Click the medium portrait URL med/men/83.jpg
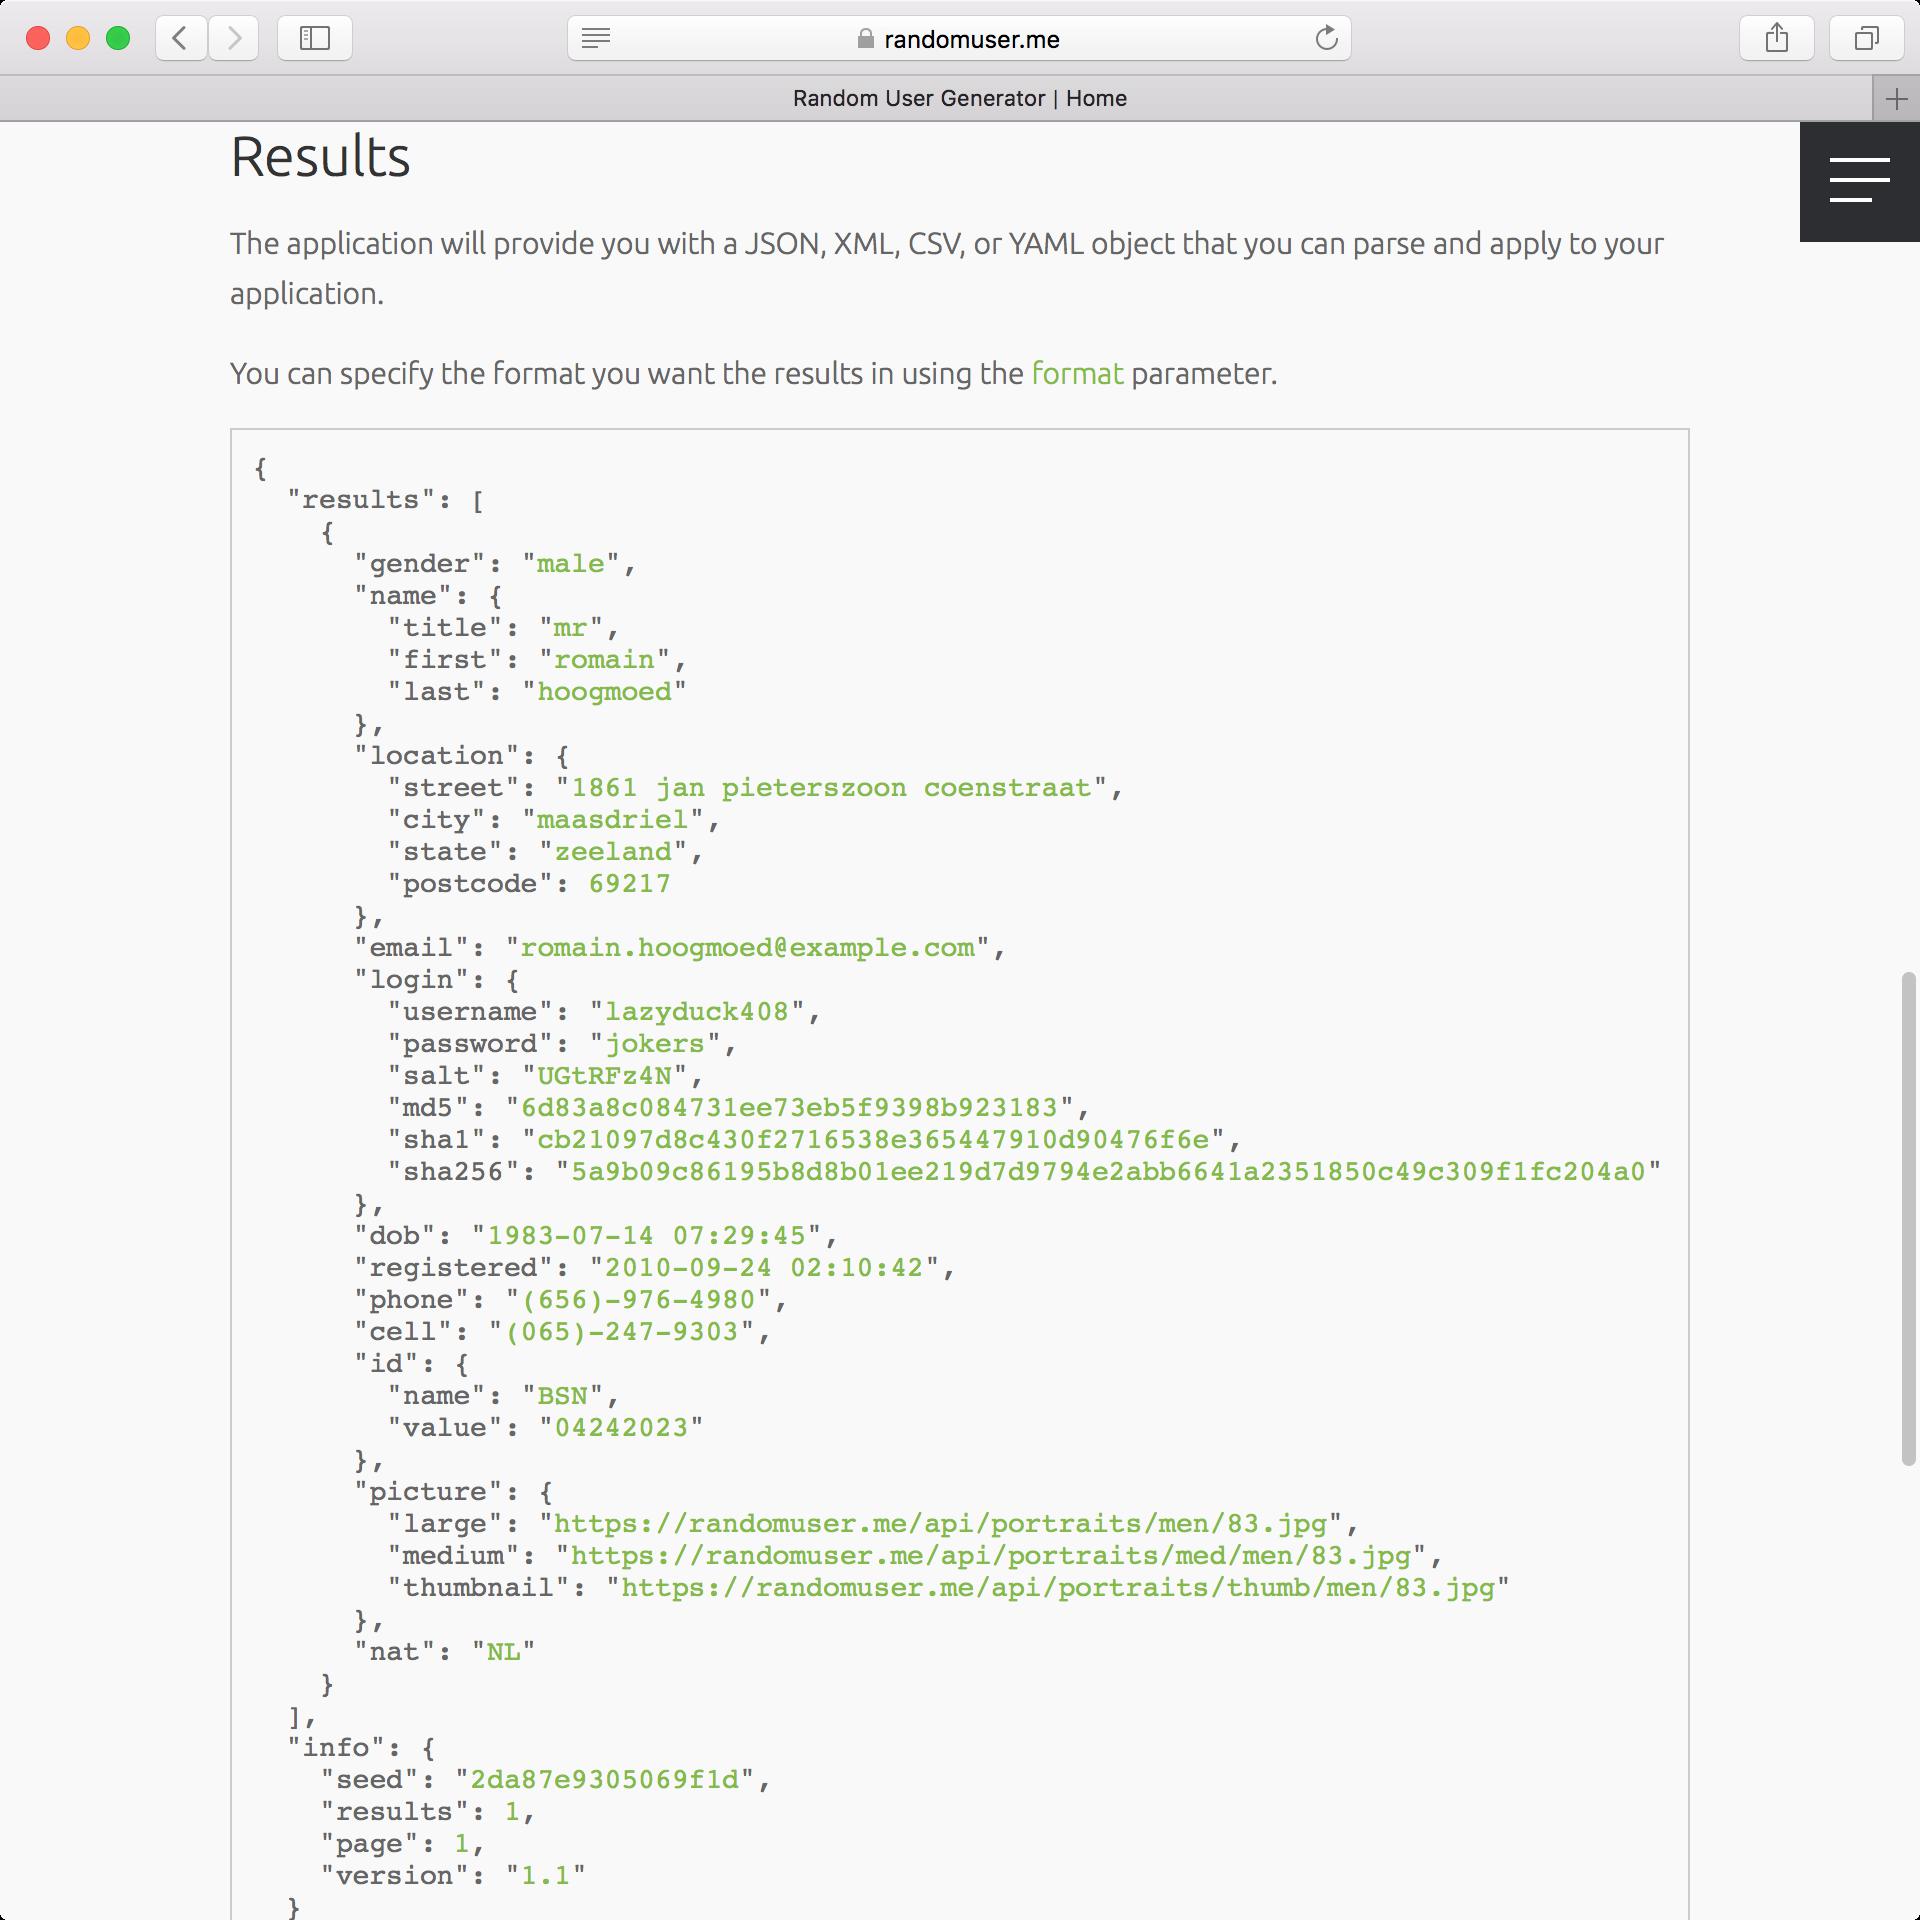The height and width of the screenshot is (1920, 1920). coord(990,1556)
